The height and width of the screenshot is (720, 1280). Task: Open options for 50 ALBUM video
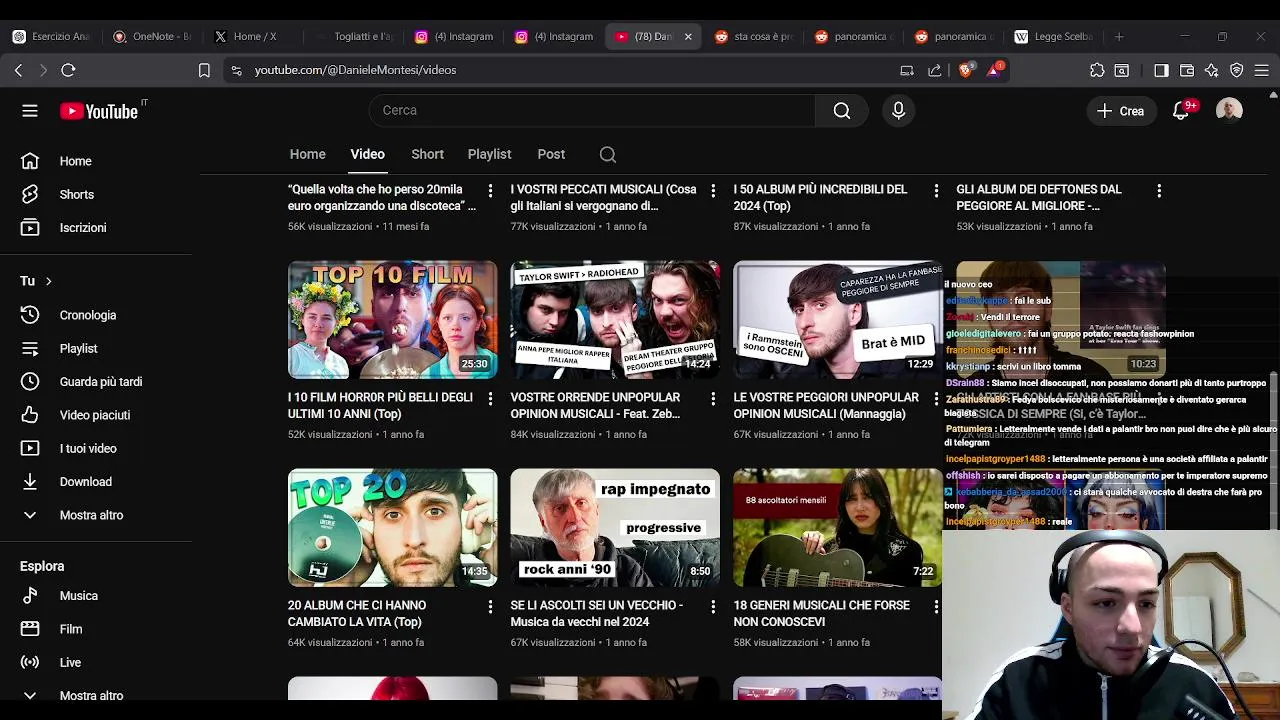[936, 190]
